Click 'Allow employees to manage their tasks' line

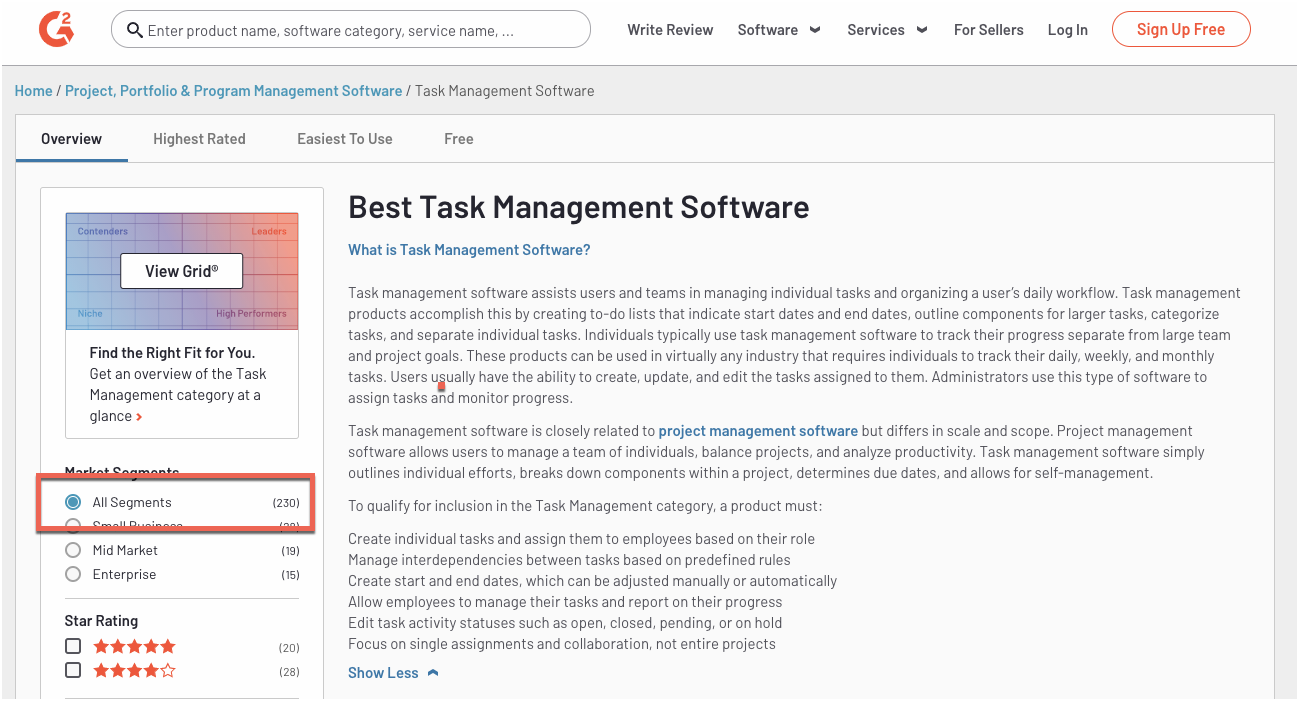coord(565,602)
